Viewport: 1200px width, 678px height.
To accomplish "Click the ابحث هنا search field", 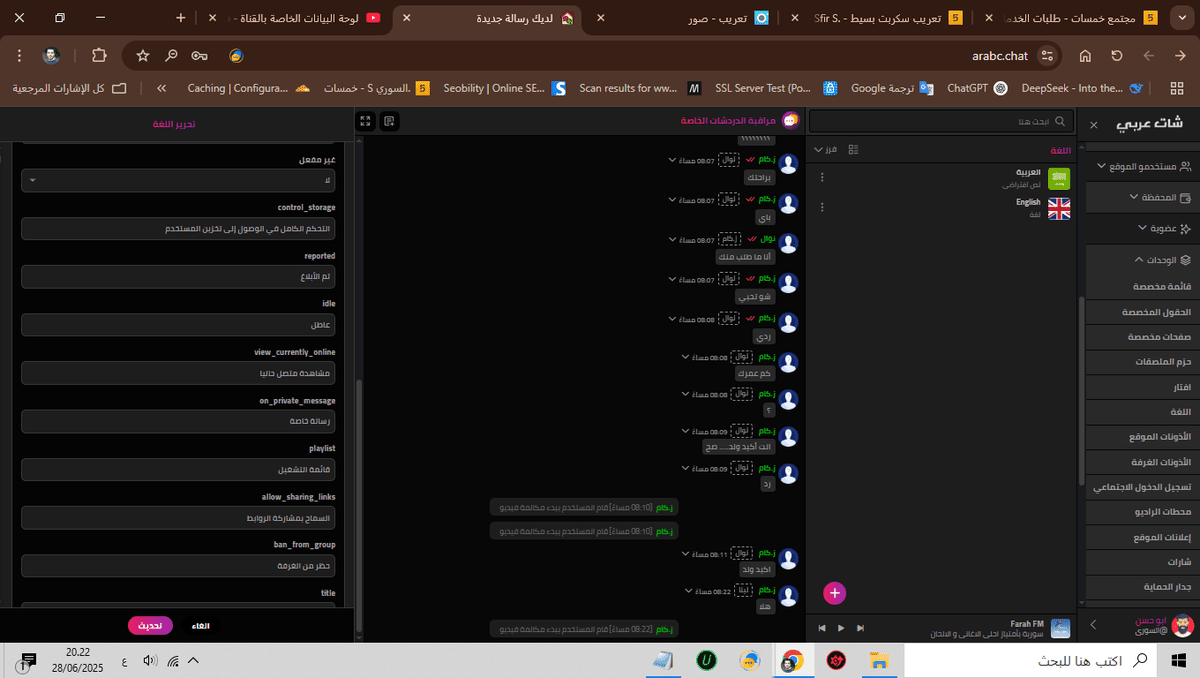I will pos(940,121).
